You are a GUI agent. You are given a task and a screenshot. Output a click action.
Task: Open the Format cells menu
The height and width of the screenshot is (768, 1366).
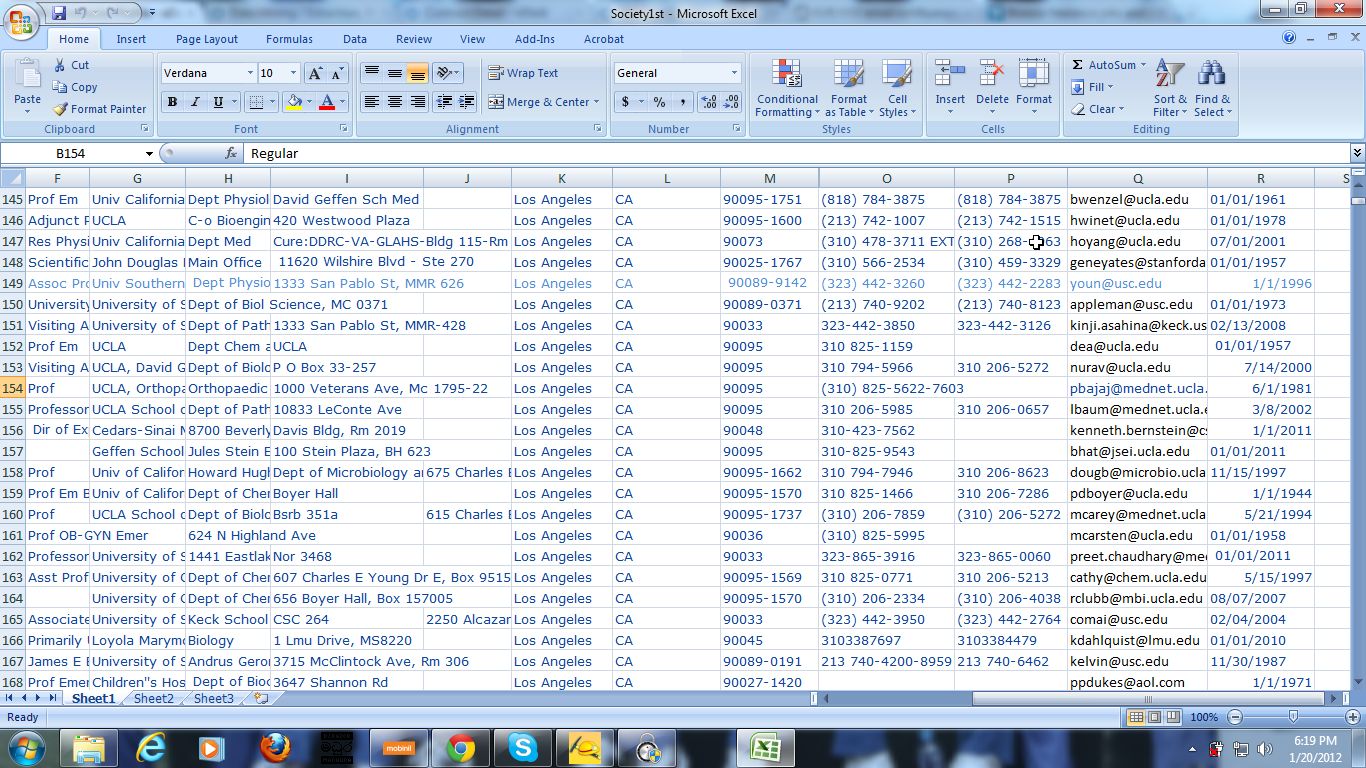1034,88
